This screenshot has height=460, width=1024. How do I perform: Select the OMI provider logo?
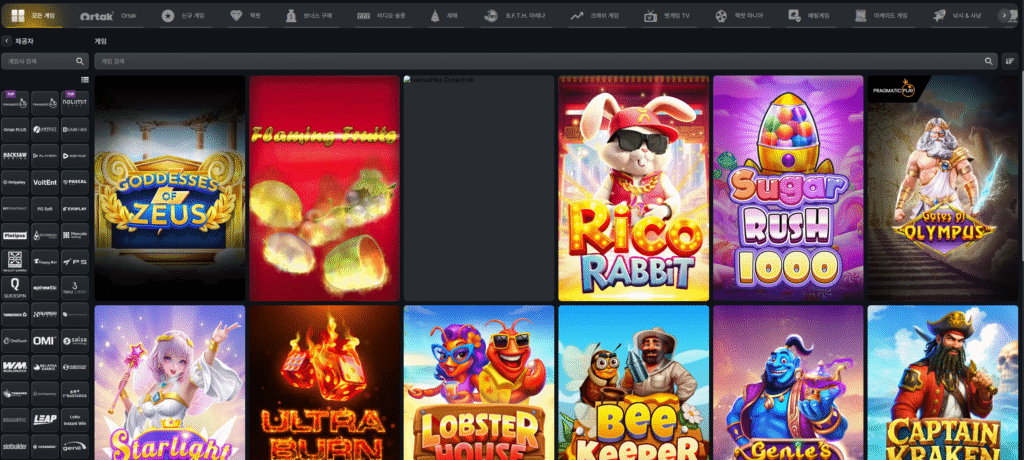point(45,340)
